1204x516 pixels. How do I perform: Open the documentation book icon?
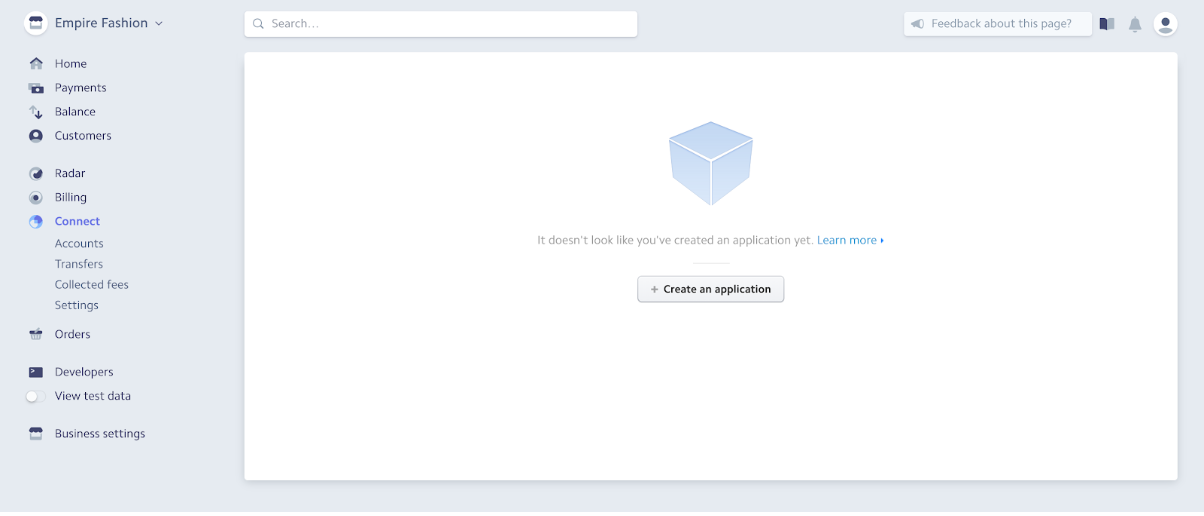1107,24
